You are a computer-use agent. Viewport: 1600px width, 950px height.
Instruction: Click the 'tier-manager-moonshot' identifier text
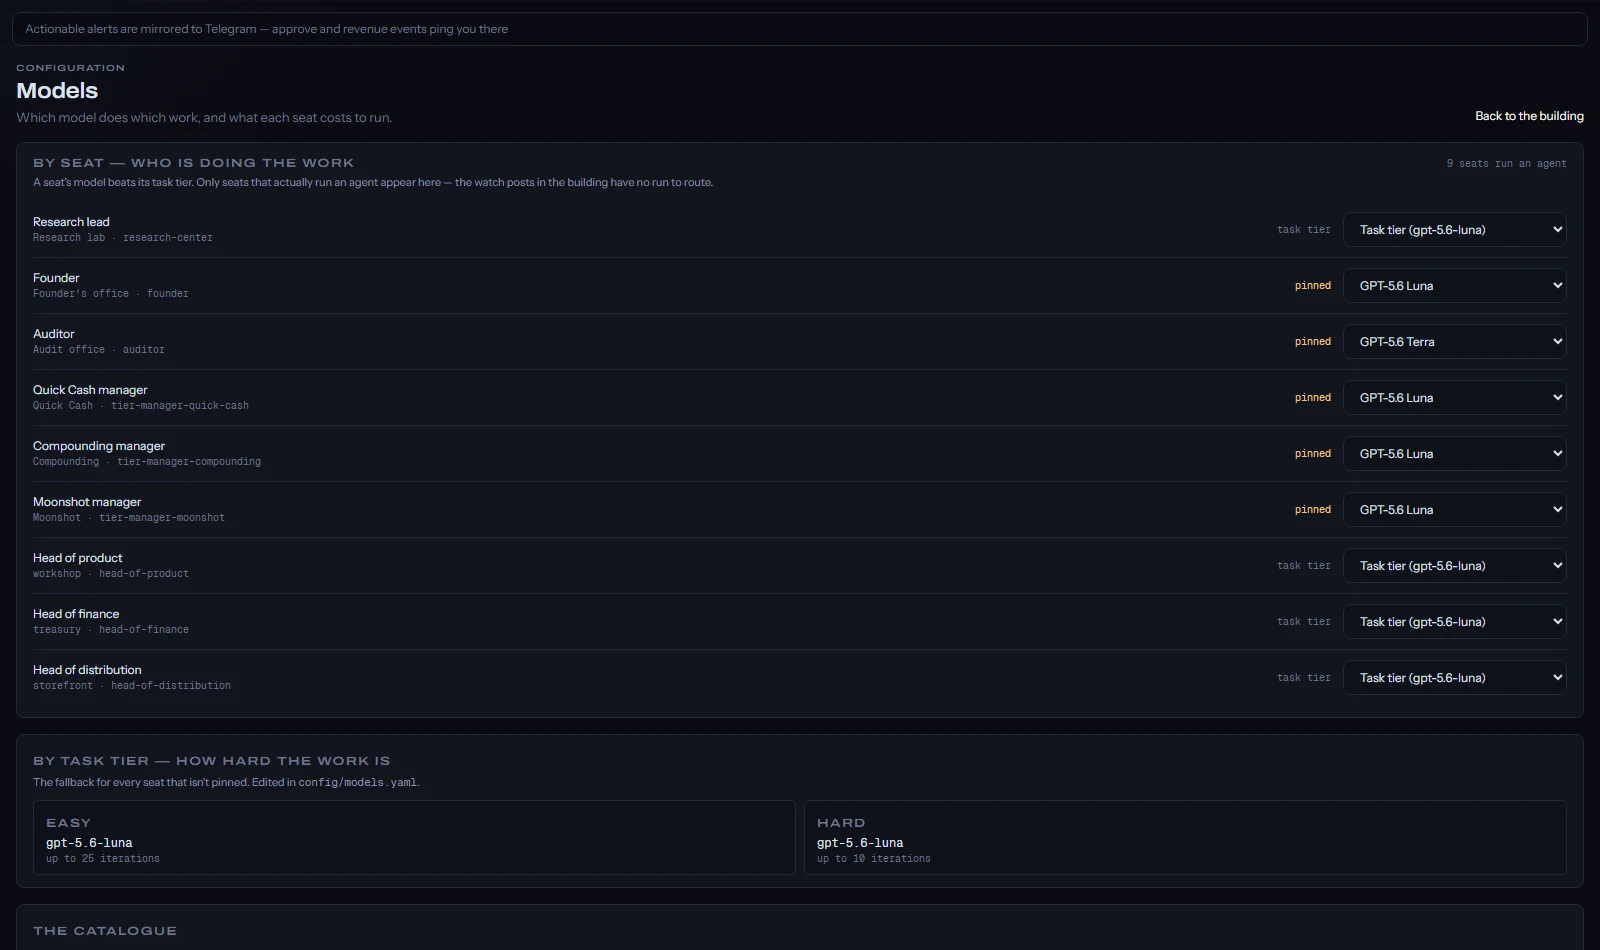tap(162, 518)
